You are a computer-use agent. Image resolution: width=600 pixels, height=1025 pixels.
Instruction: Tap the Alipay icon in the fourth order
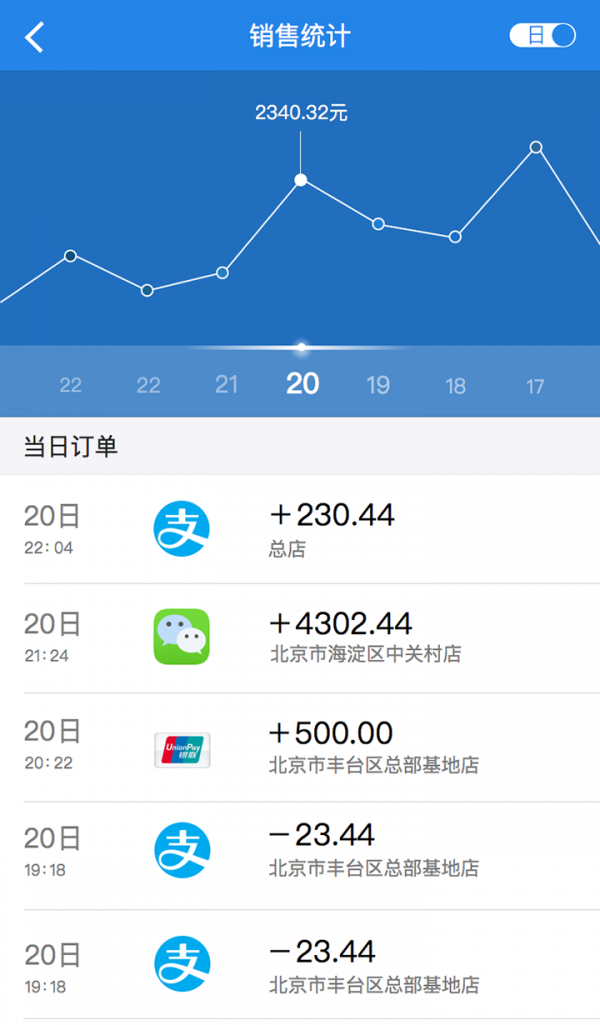pyautogui.click(x=182, y=850)
